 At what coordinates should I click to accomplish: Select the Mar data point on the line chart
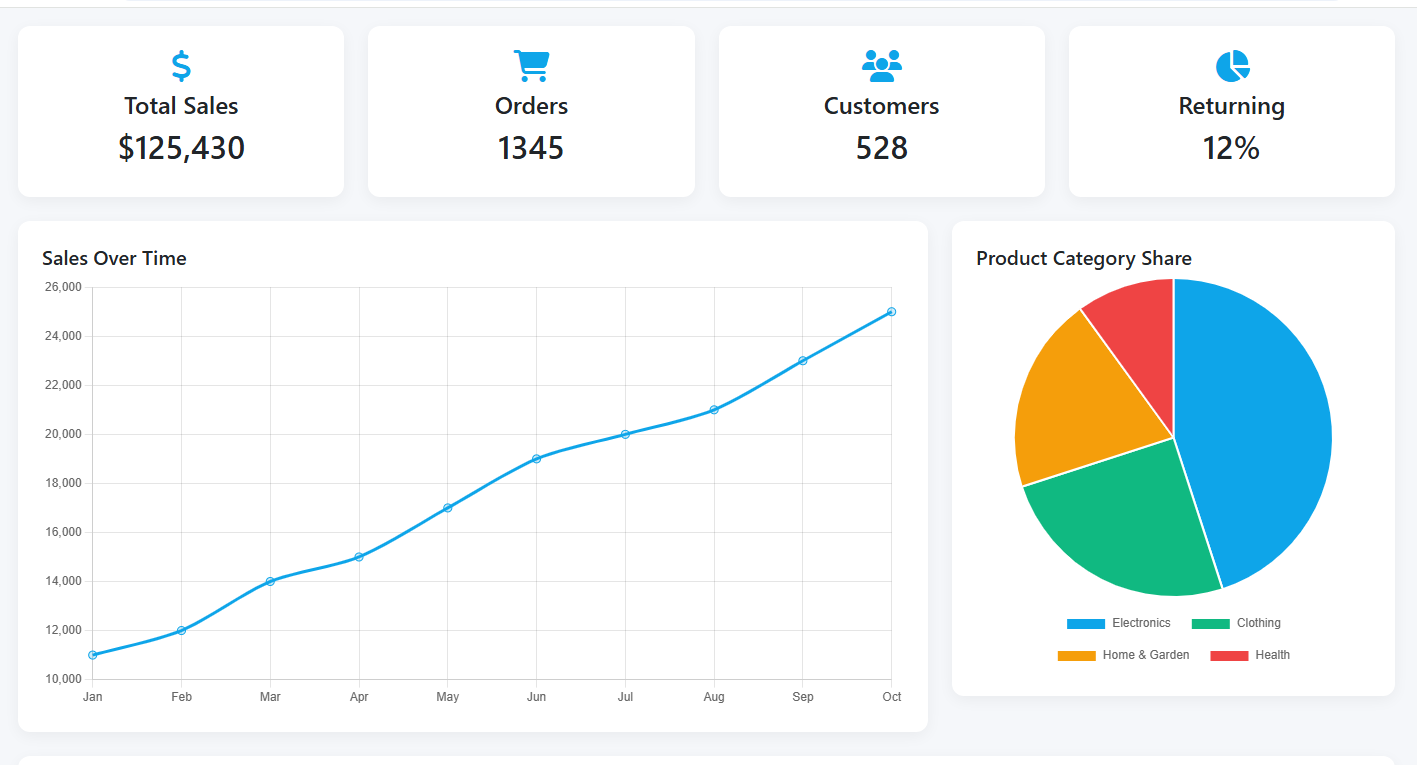pos(270,581)
